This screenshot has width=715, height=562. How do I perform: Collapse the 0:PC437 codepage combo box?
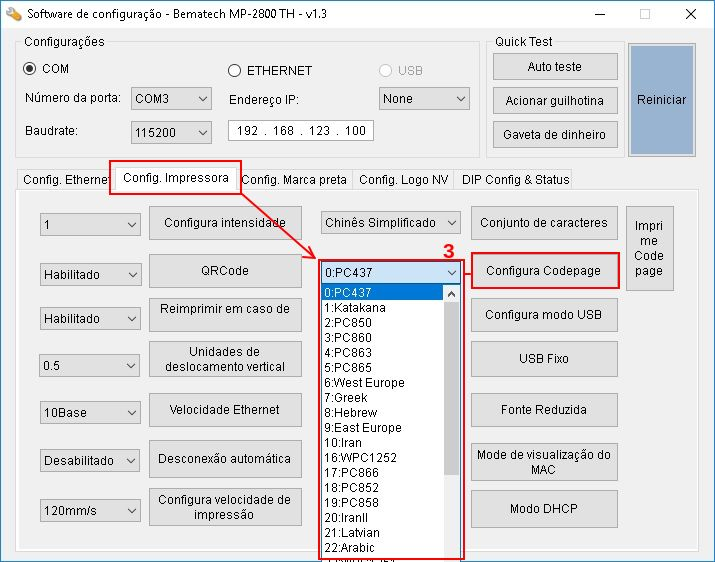click(391, 272)
